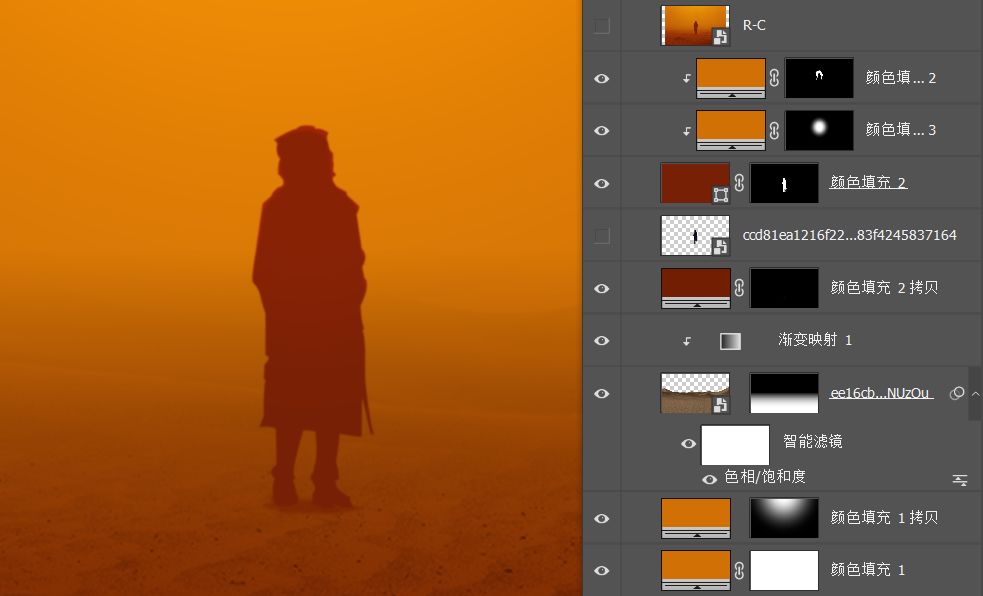Select the ccd81ea1216f22...83f4245837164 layer name
This screenshot has height=596, width=983.
click(849, 235)
